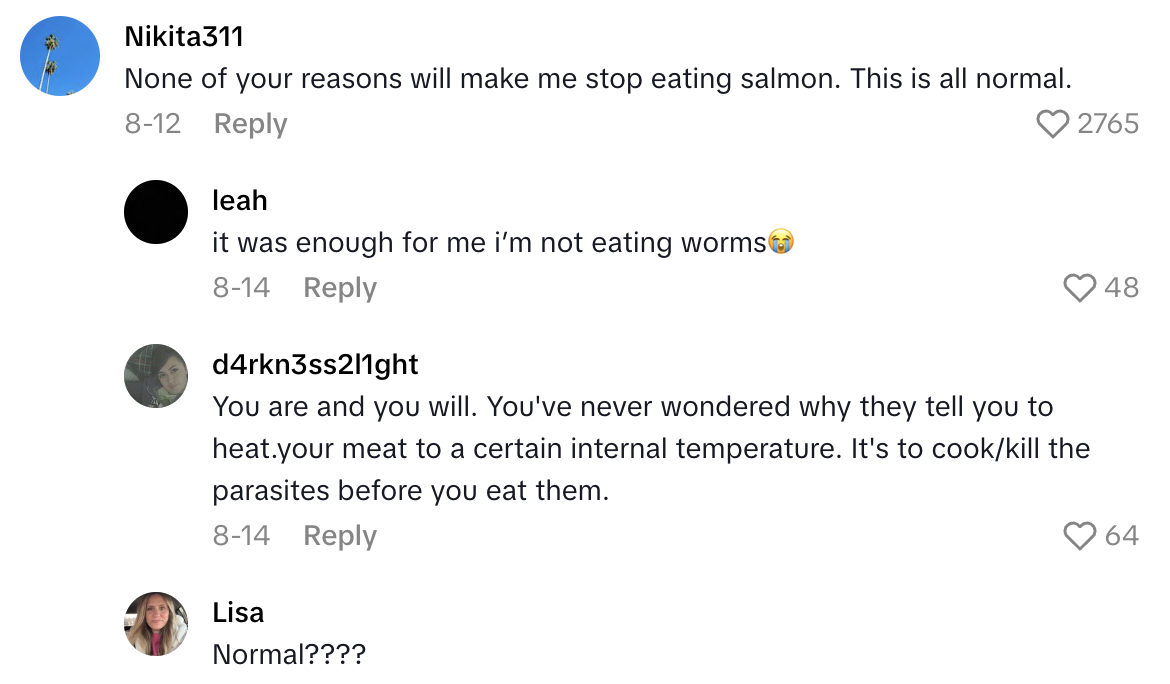The image size is (1170, 684).
Task: Click Reply under d4rkn3ss2l1ght's comment
Action: tap(339, 536)
